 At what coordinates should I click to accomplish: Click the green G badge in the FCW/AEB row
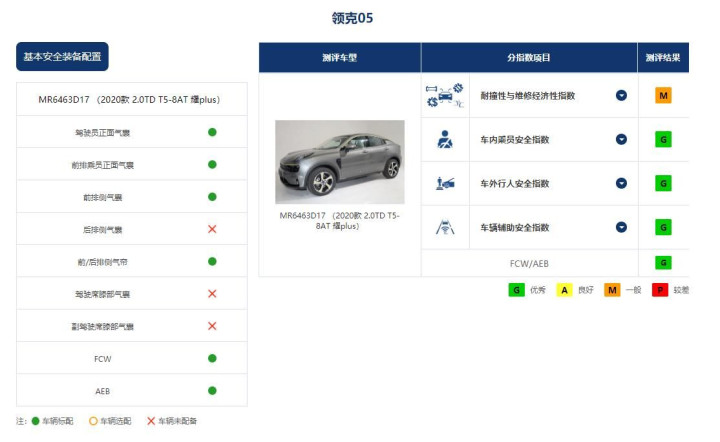pos(663,263)
